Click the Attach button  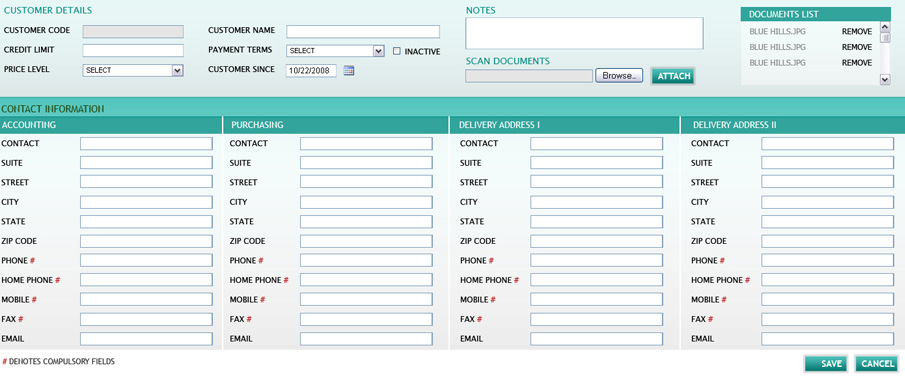[x=674, y=76]
